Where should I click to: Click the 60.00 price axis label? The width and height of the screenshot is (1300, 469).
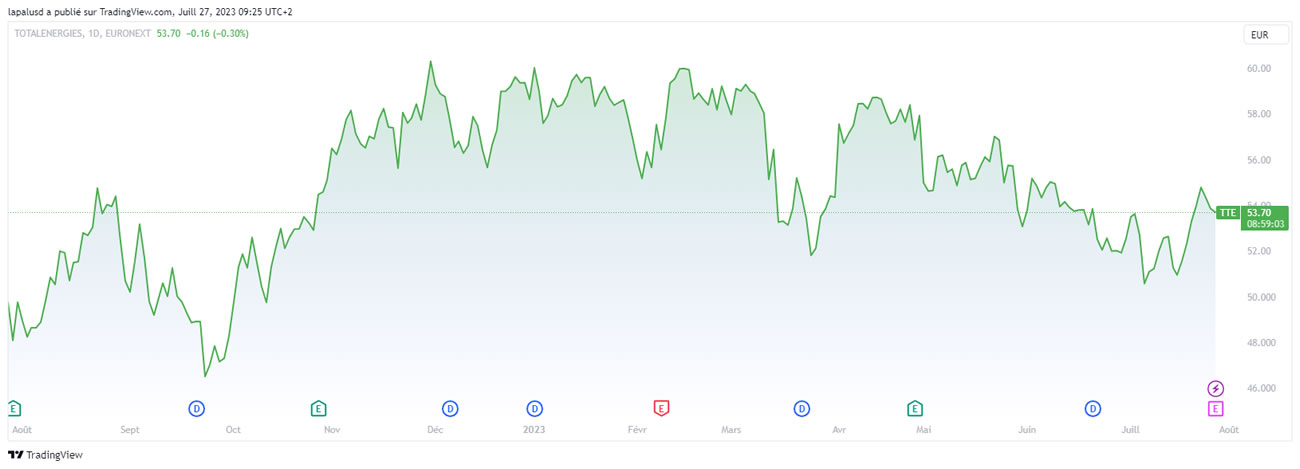(1258, 68)
